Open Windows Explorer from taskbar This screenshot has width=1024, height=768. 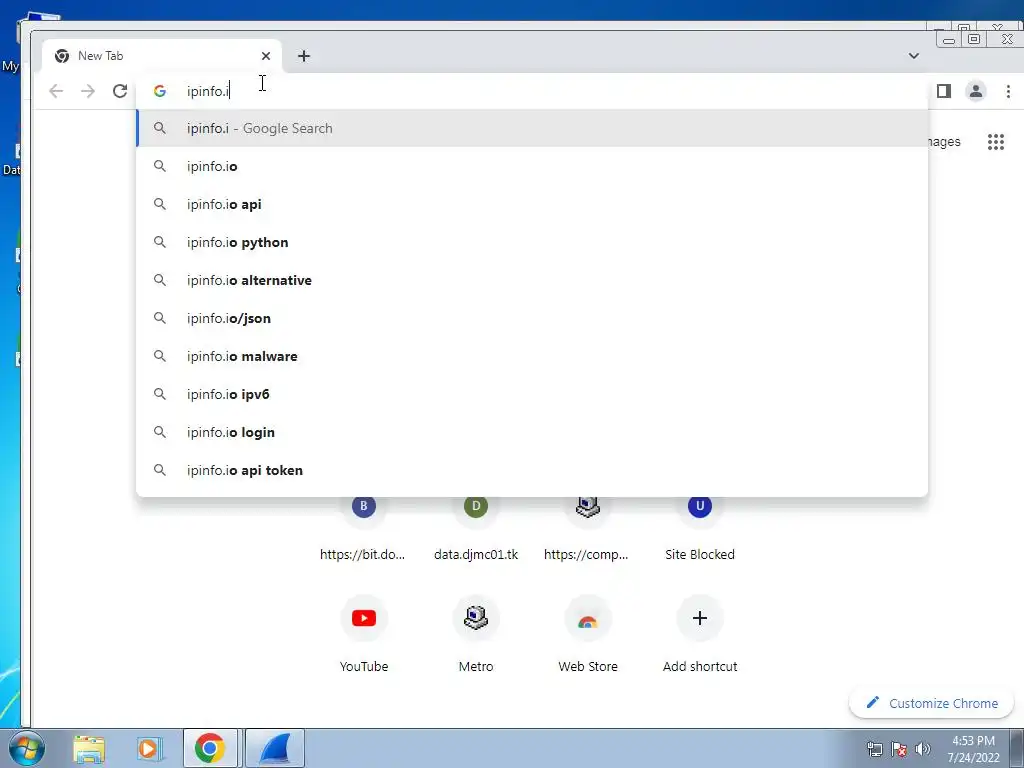tap(89, 748)
